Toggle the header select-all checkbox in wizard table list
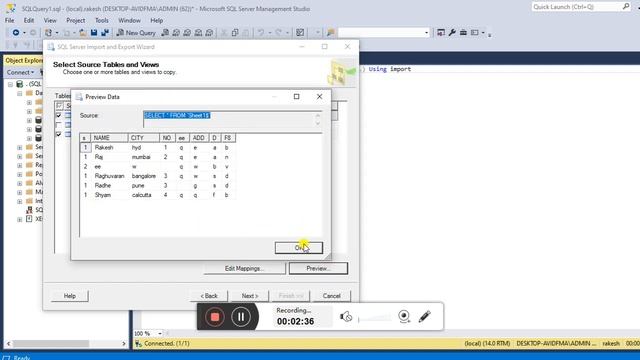Viewport: 640px width, 360px height. pyautogui.click(x=59, y=106)
